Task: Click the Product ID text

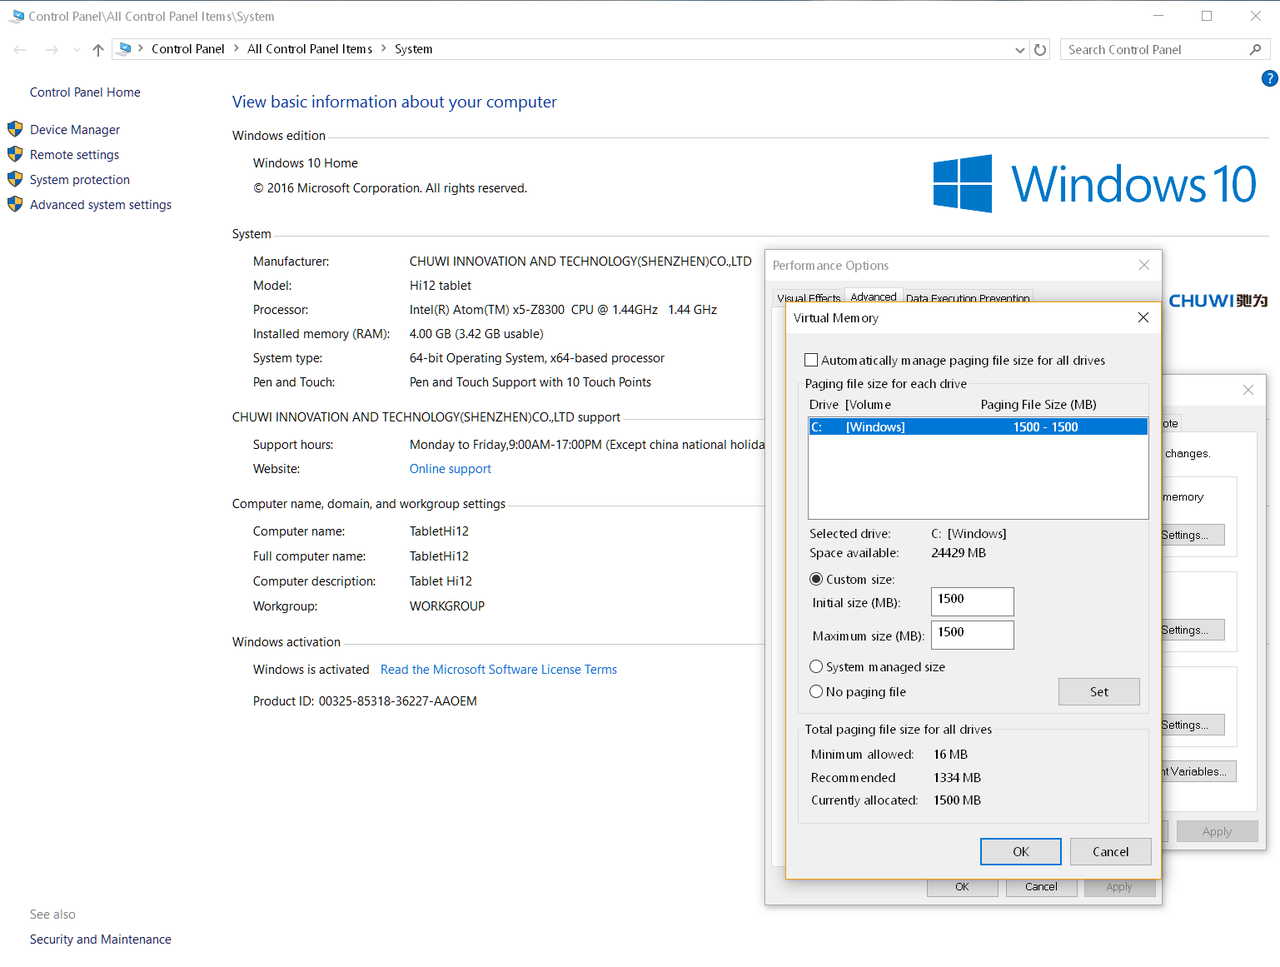Action: tap(365, 701)
